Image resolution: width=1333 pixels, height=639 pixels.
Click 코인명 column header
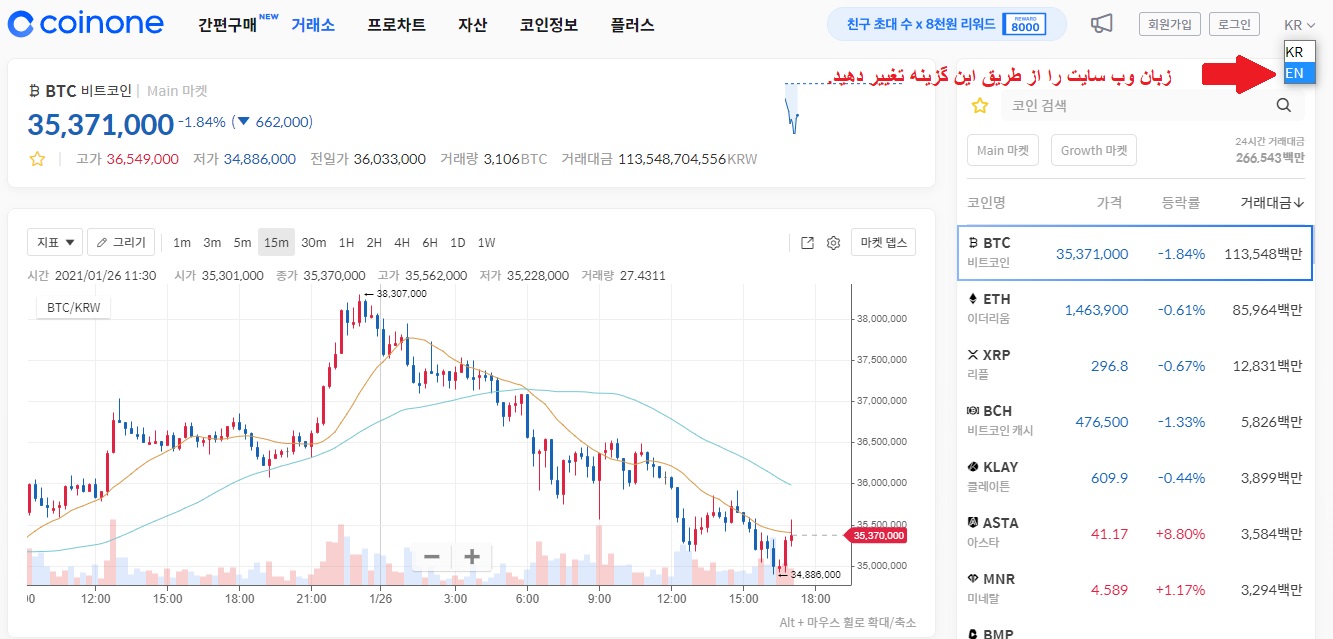986,203
